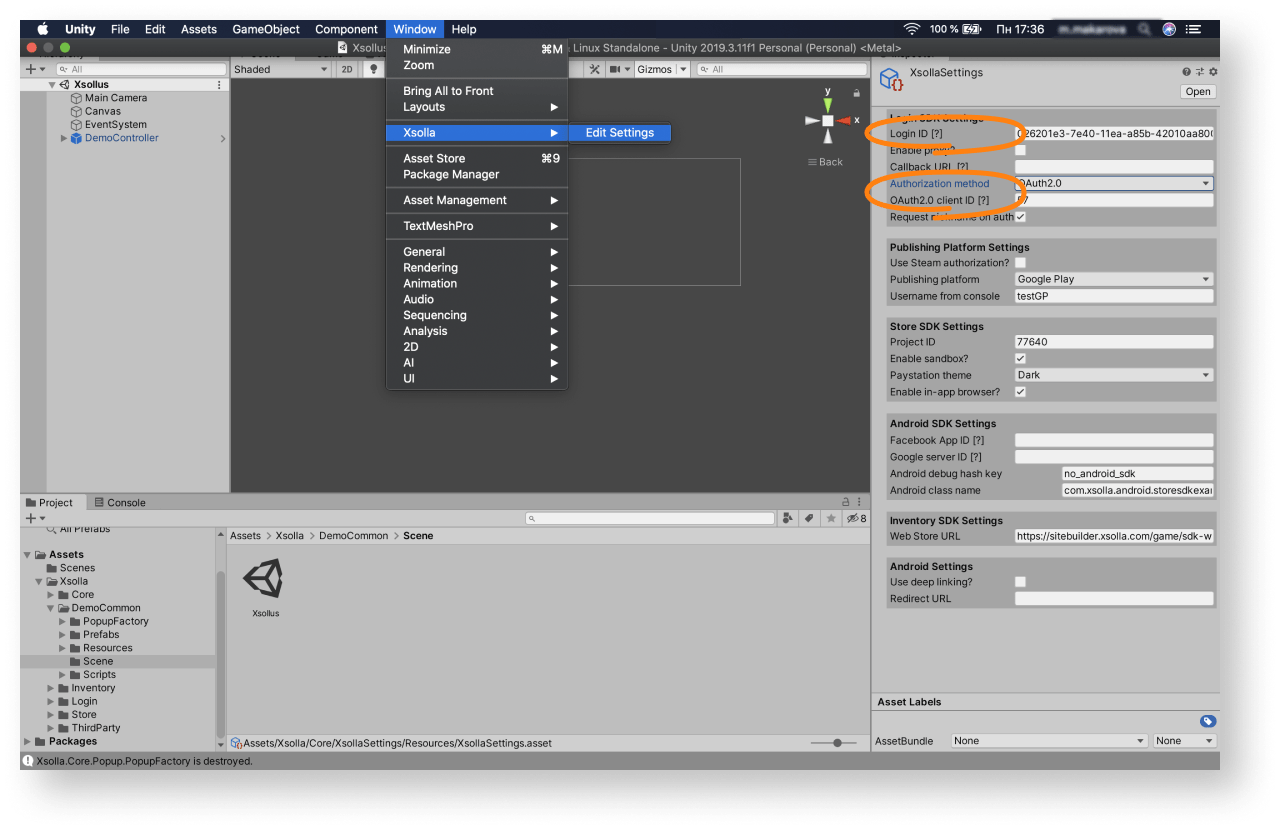Toggle the Use deep linking checkbox
Viewport: 1280px width, 830px height.
click(1020, 582)
